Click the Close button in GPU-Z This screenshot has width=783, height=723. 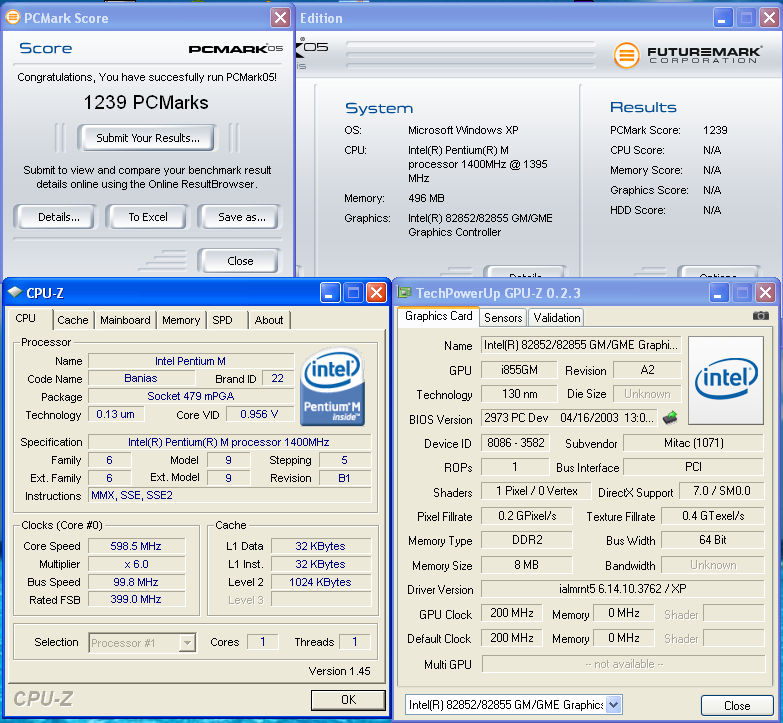click(737, 706)
